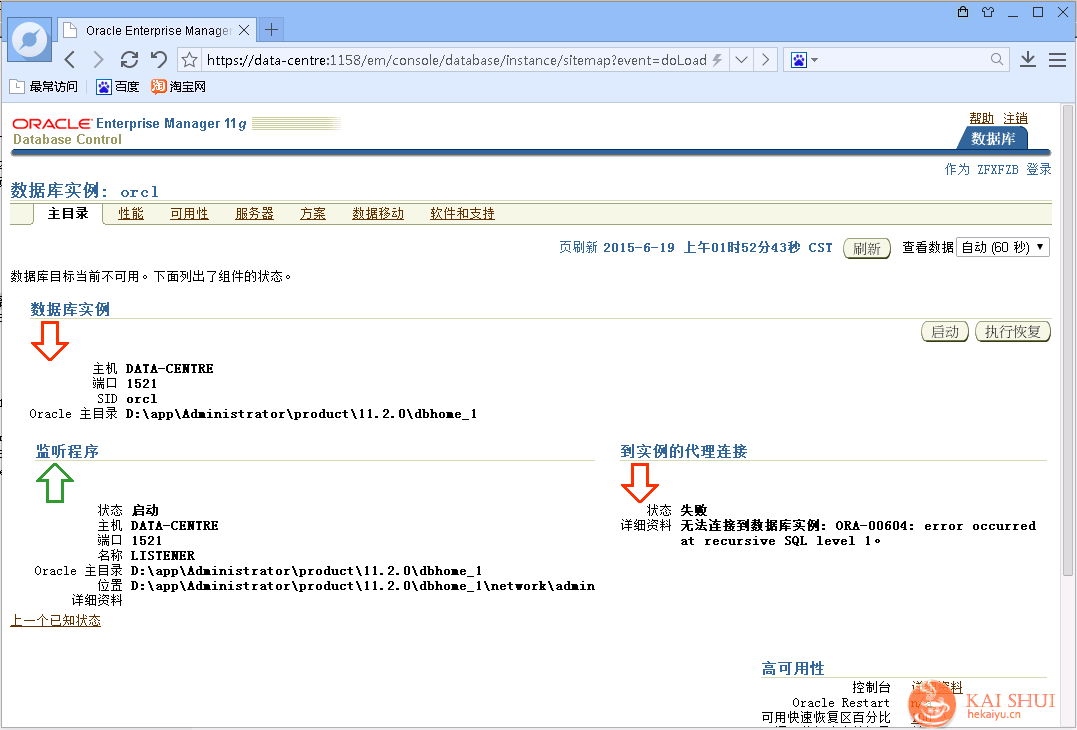Open the 服务器 tab
The height and width of the screenshot is (730, 1077).
coord(254,214)
